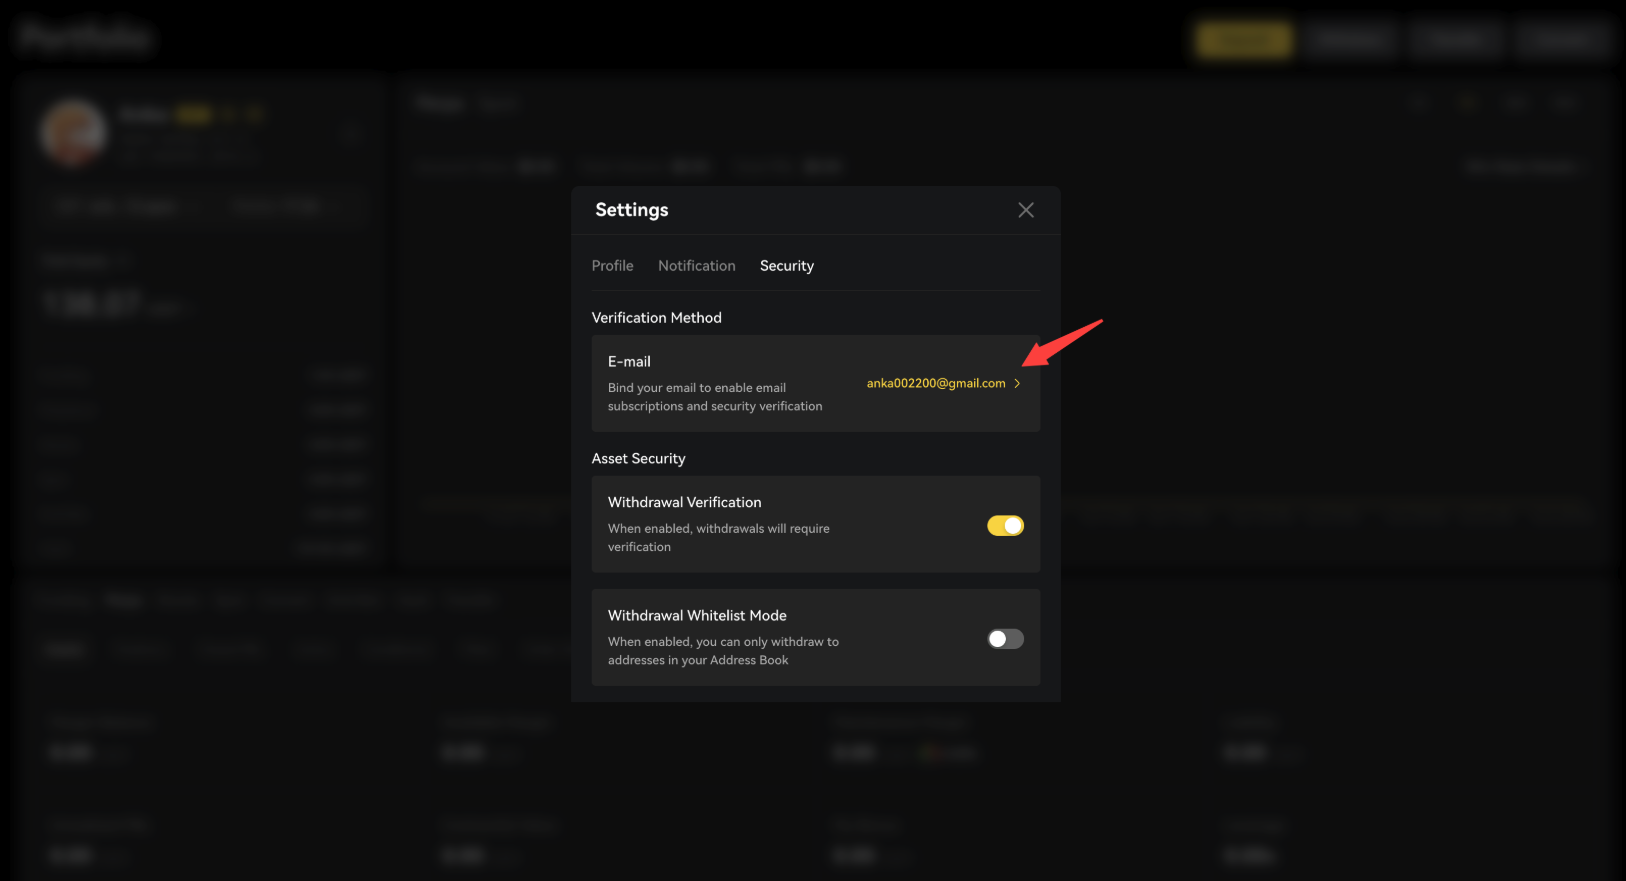Viewport: 1626px width, 881px height.
Task: Click the "Bind your email" description text
Action: [x=714, y=397]
